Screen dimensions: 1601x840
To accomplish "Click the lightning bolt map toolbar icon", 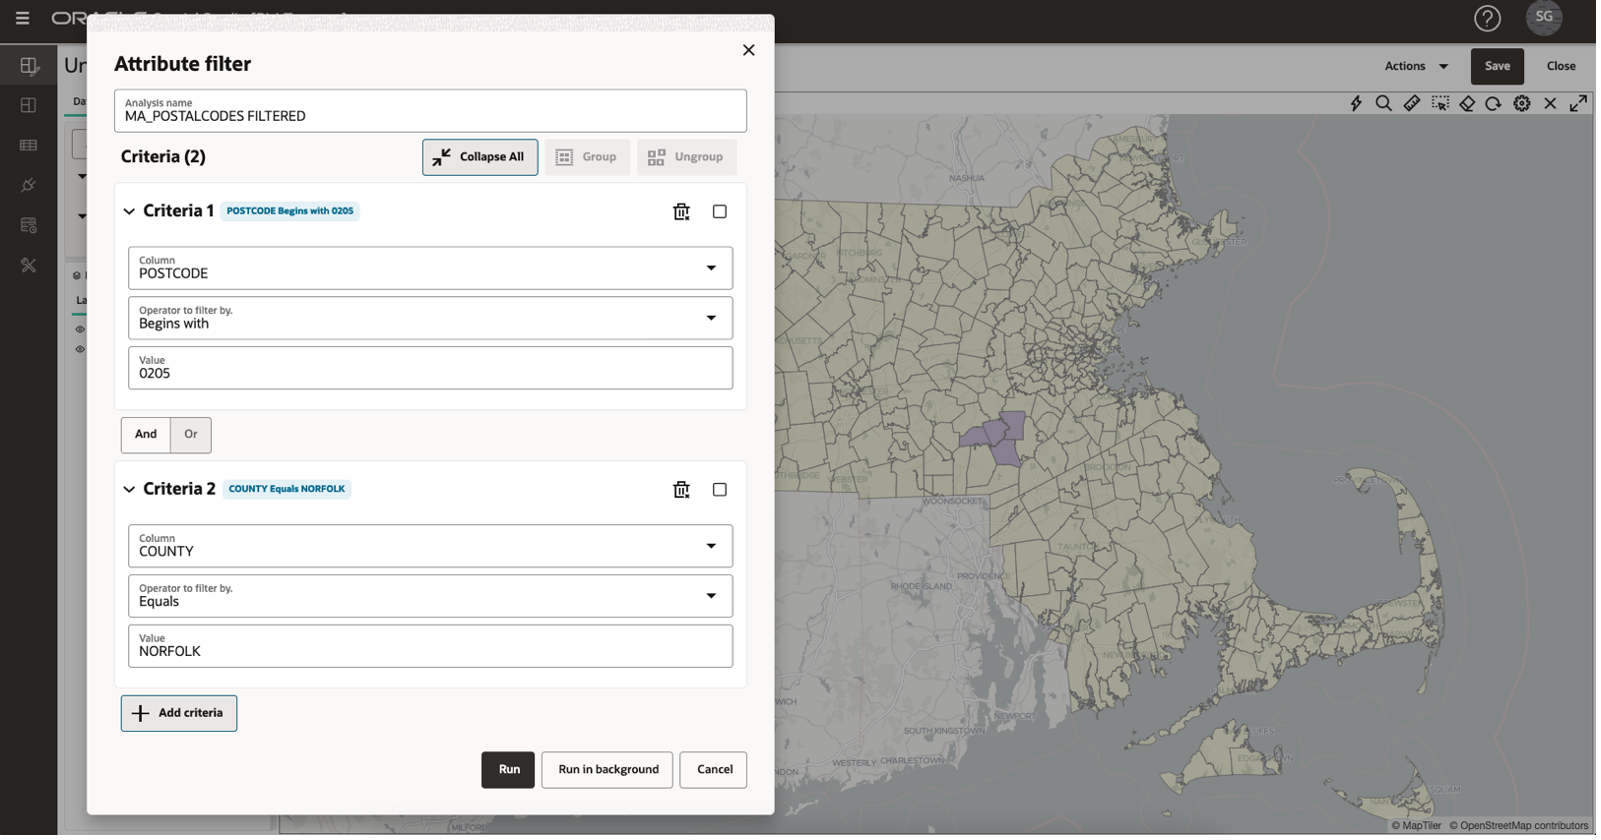I will click(x=1356, y=104).
